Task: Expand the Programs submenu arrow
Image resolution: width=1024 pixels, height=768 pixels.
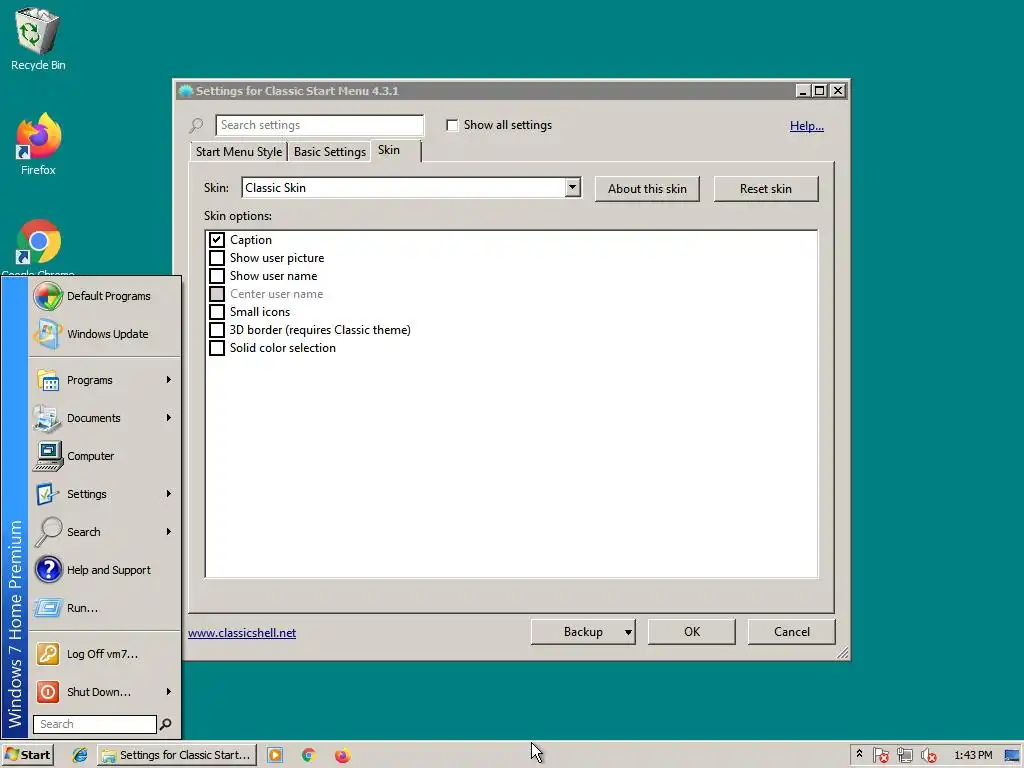Action: (168, 379)
